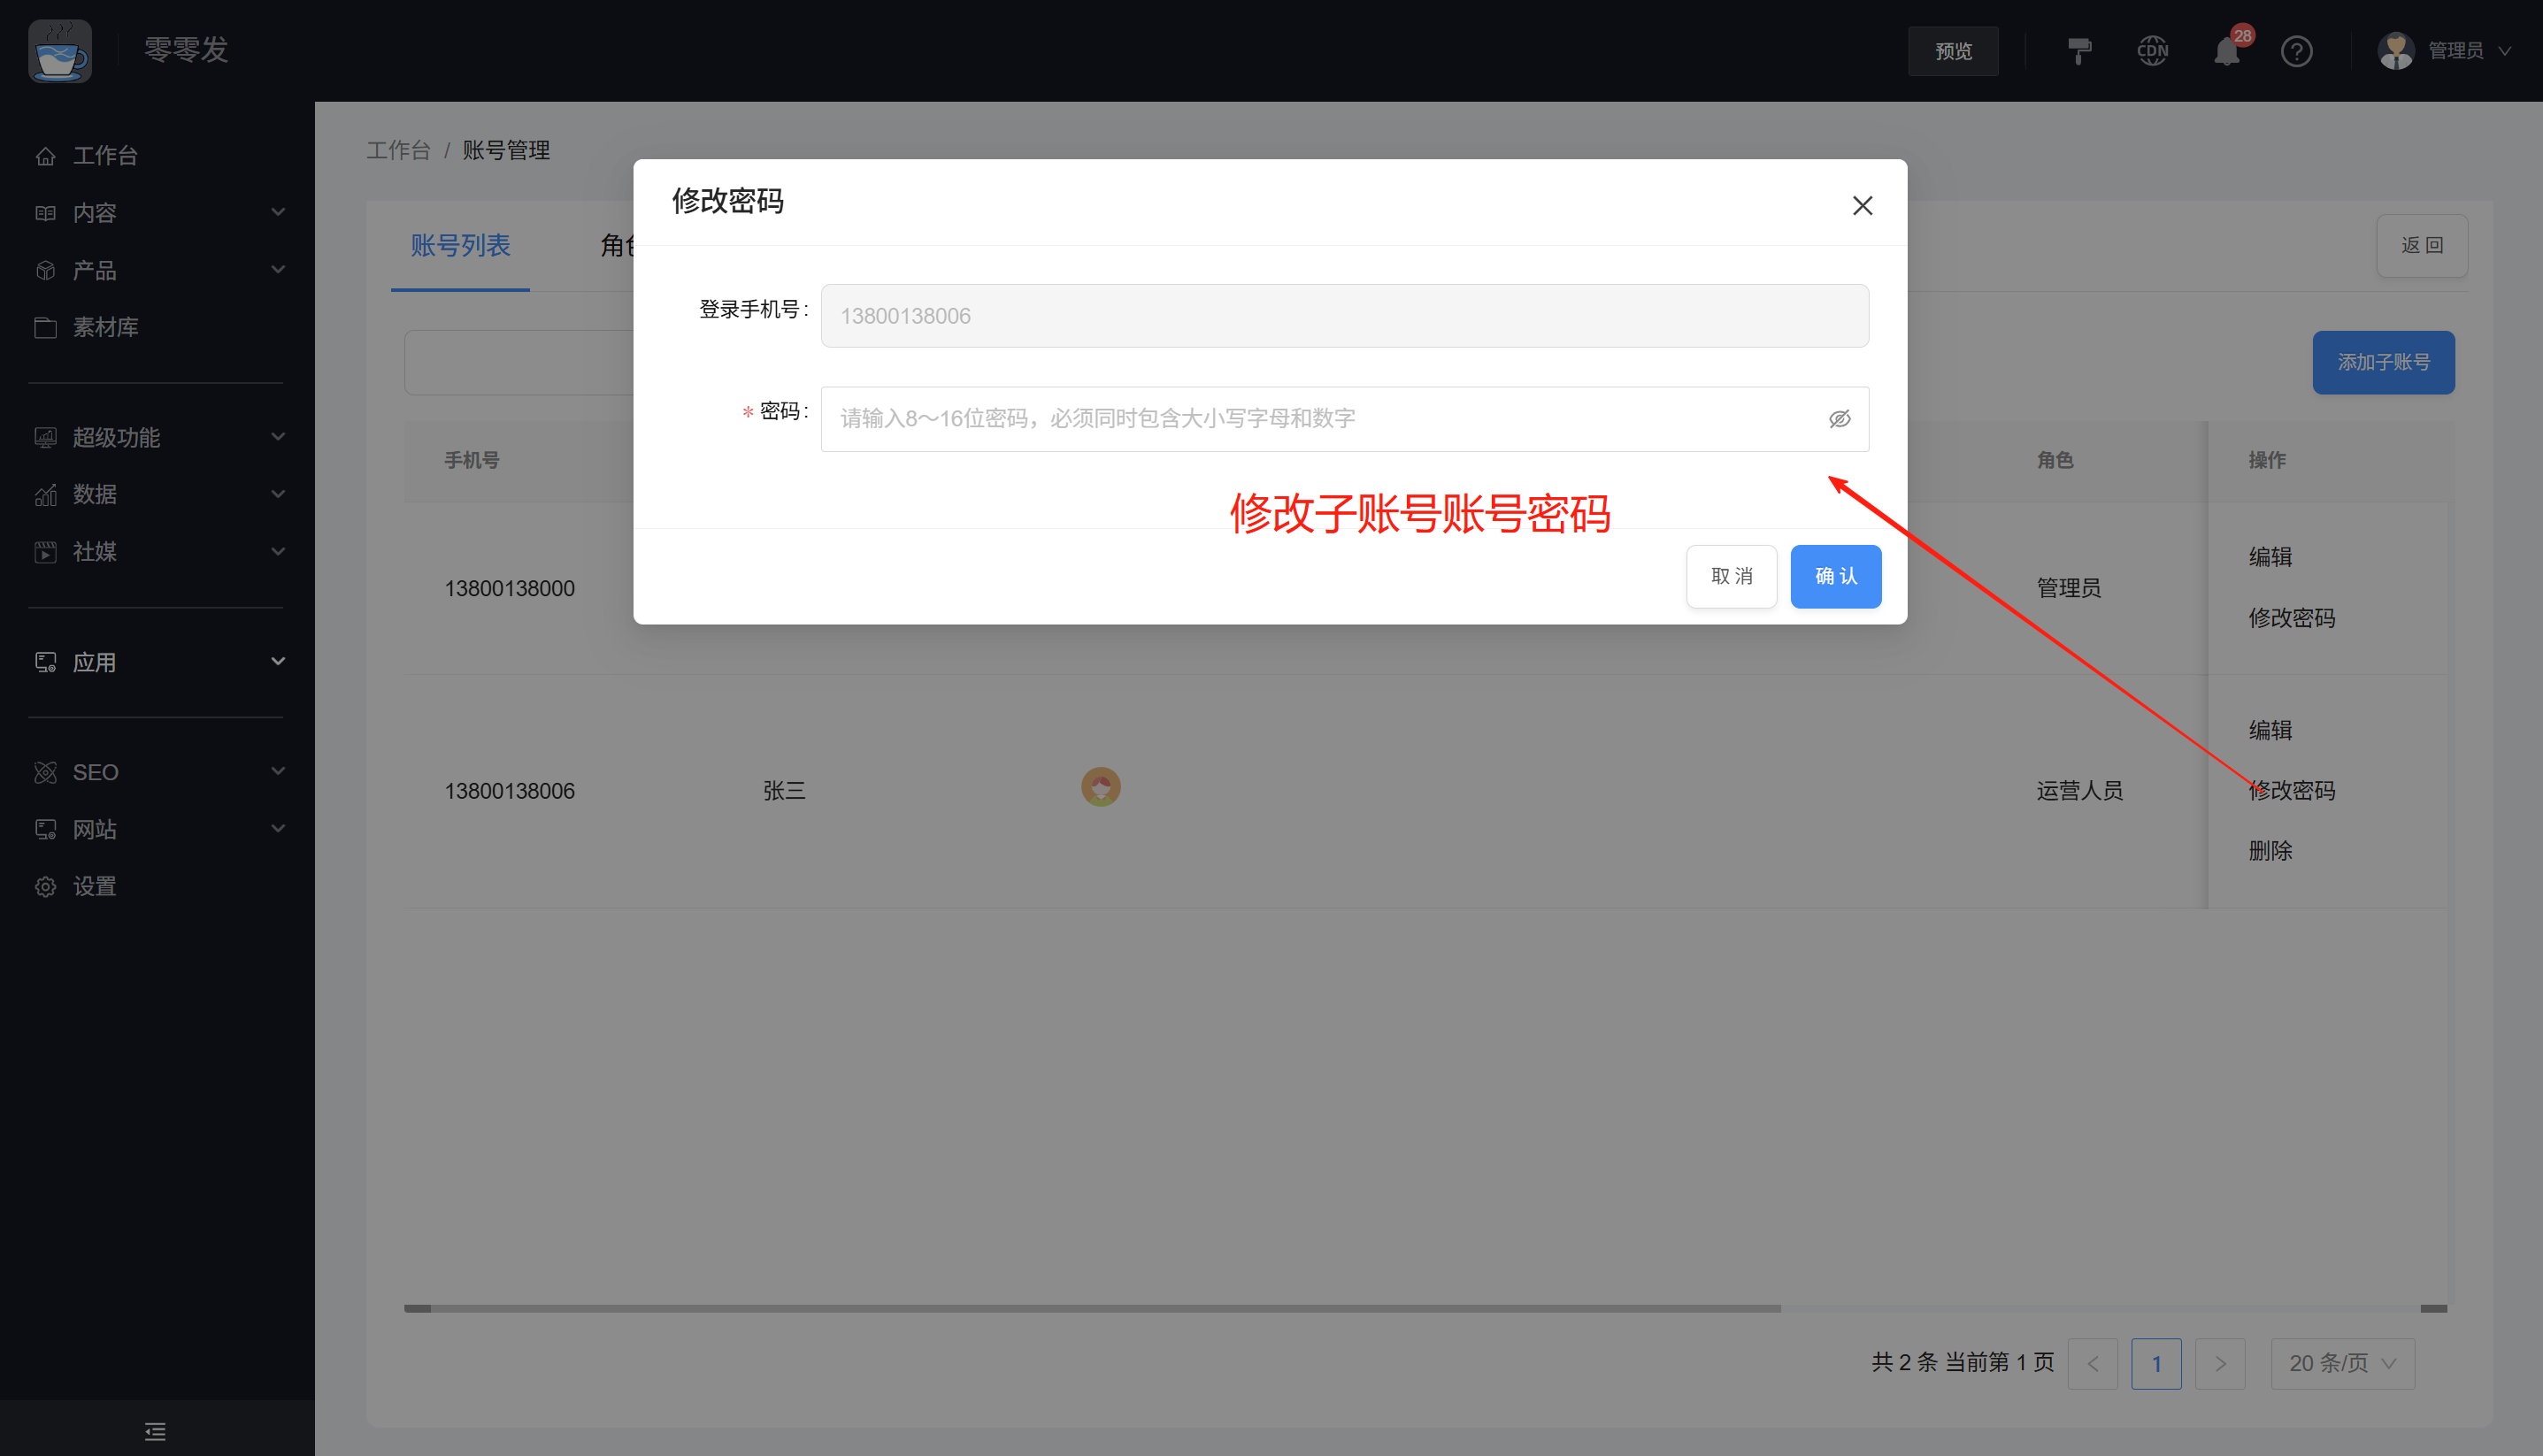Image resolution: width=2543 pixels, height=1456 pixels.
Task: Toggle password visibility eye in 密码 field
Action: click(1840, 418)
